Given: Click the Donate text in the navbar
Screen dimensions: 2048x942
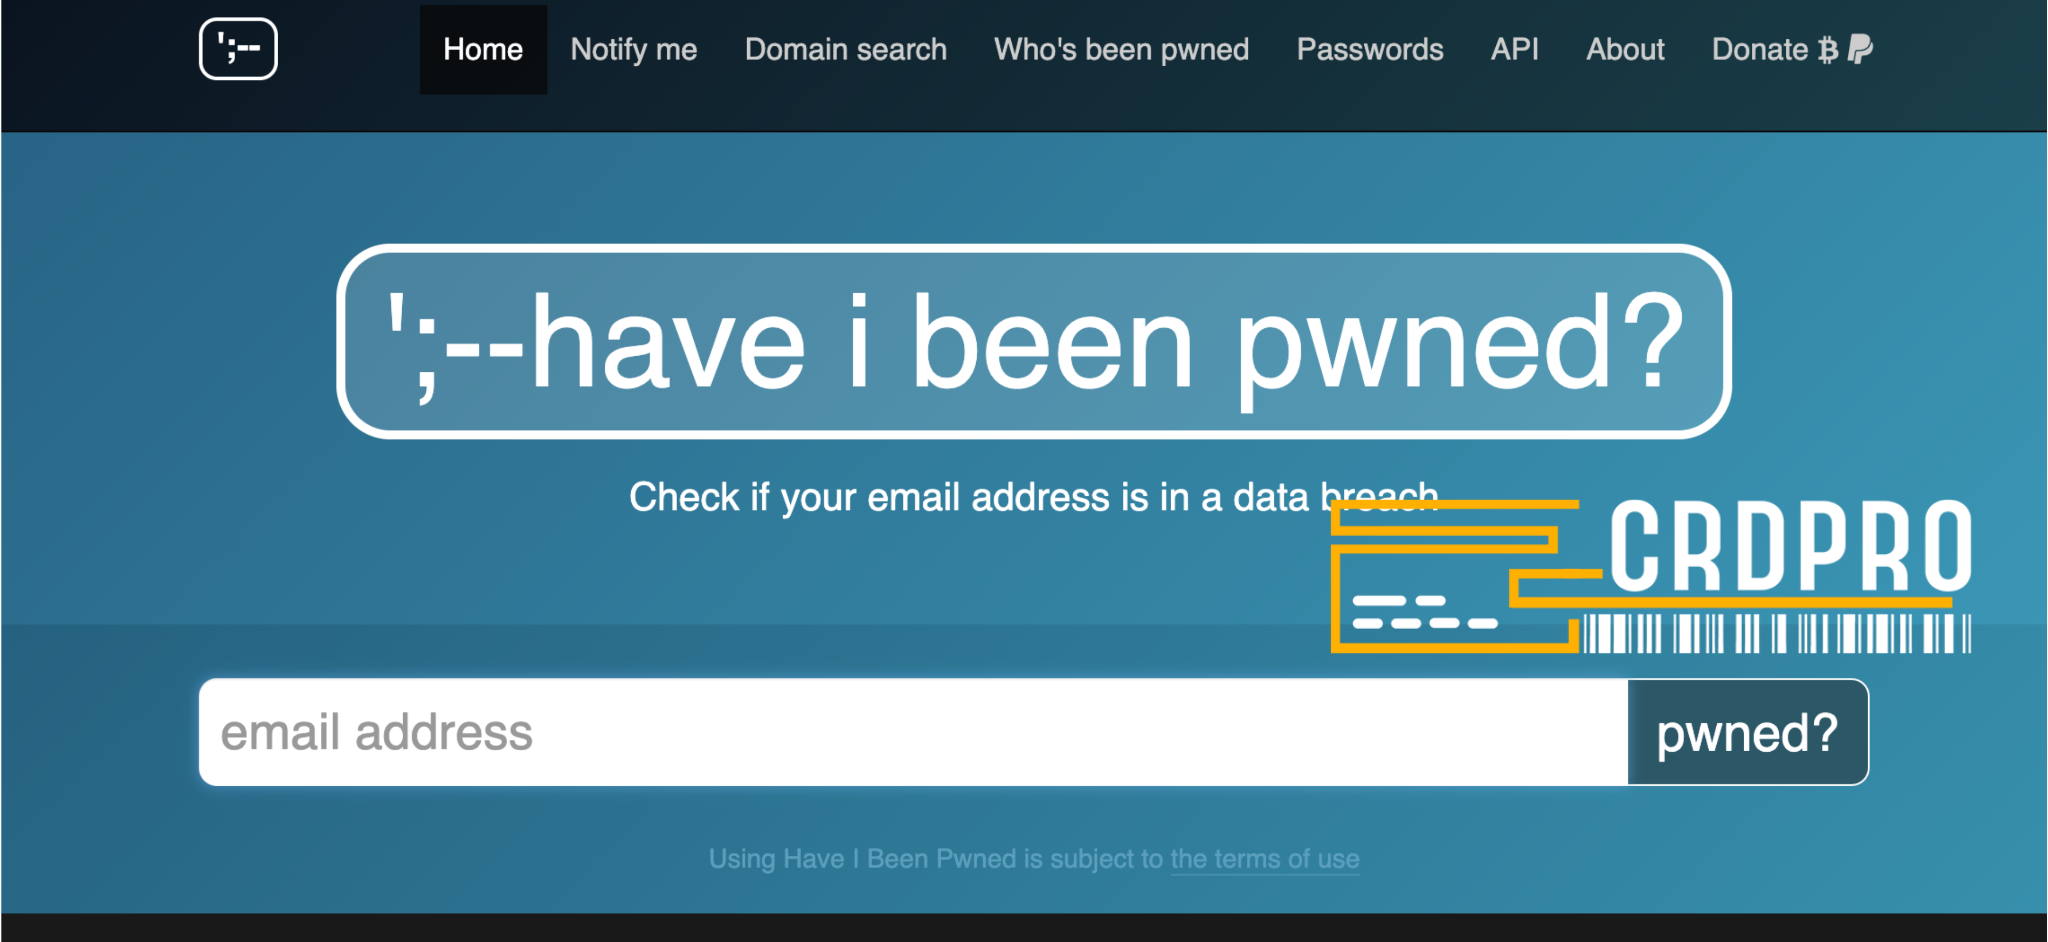Looking at the screenshot, I should (x=1760, y=50).
